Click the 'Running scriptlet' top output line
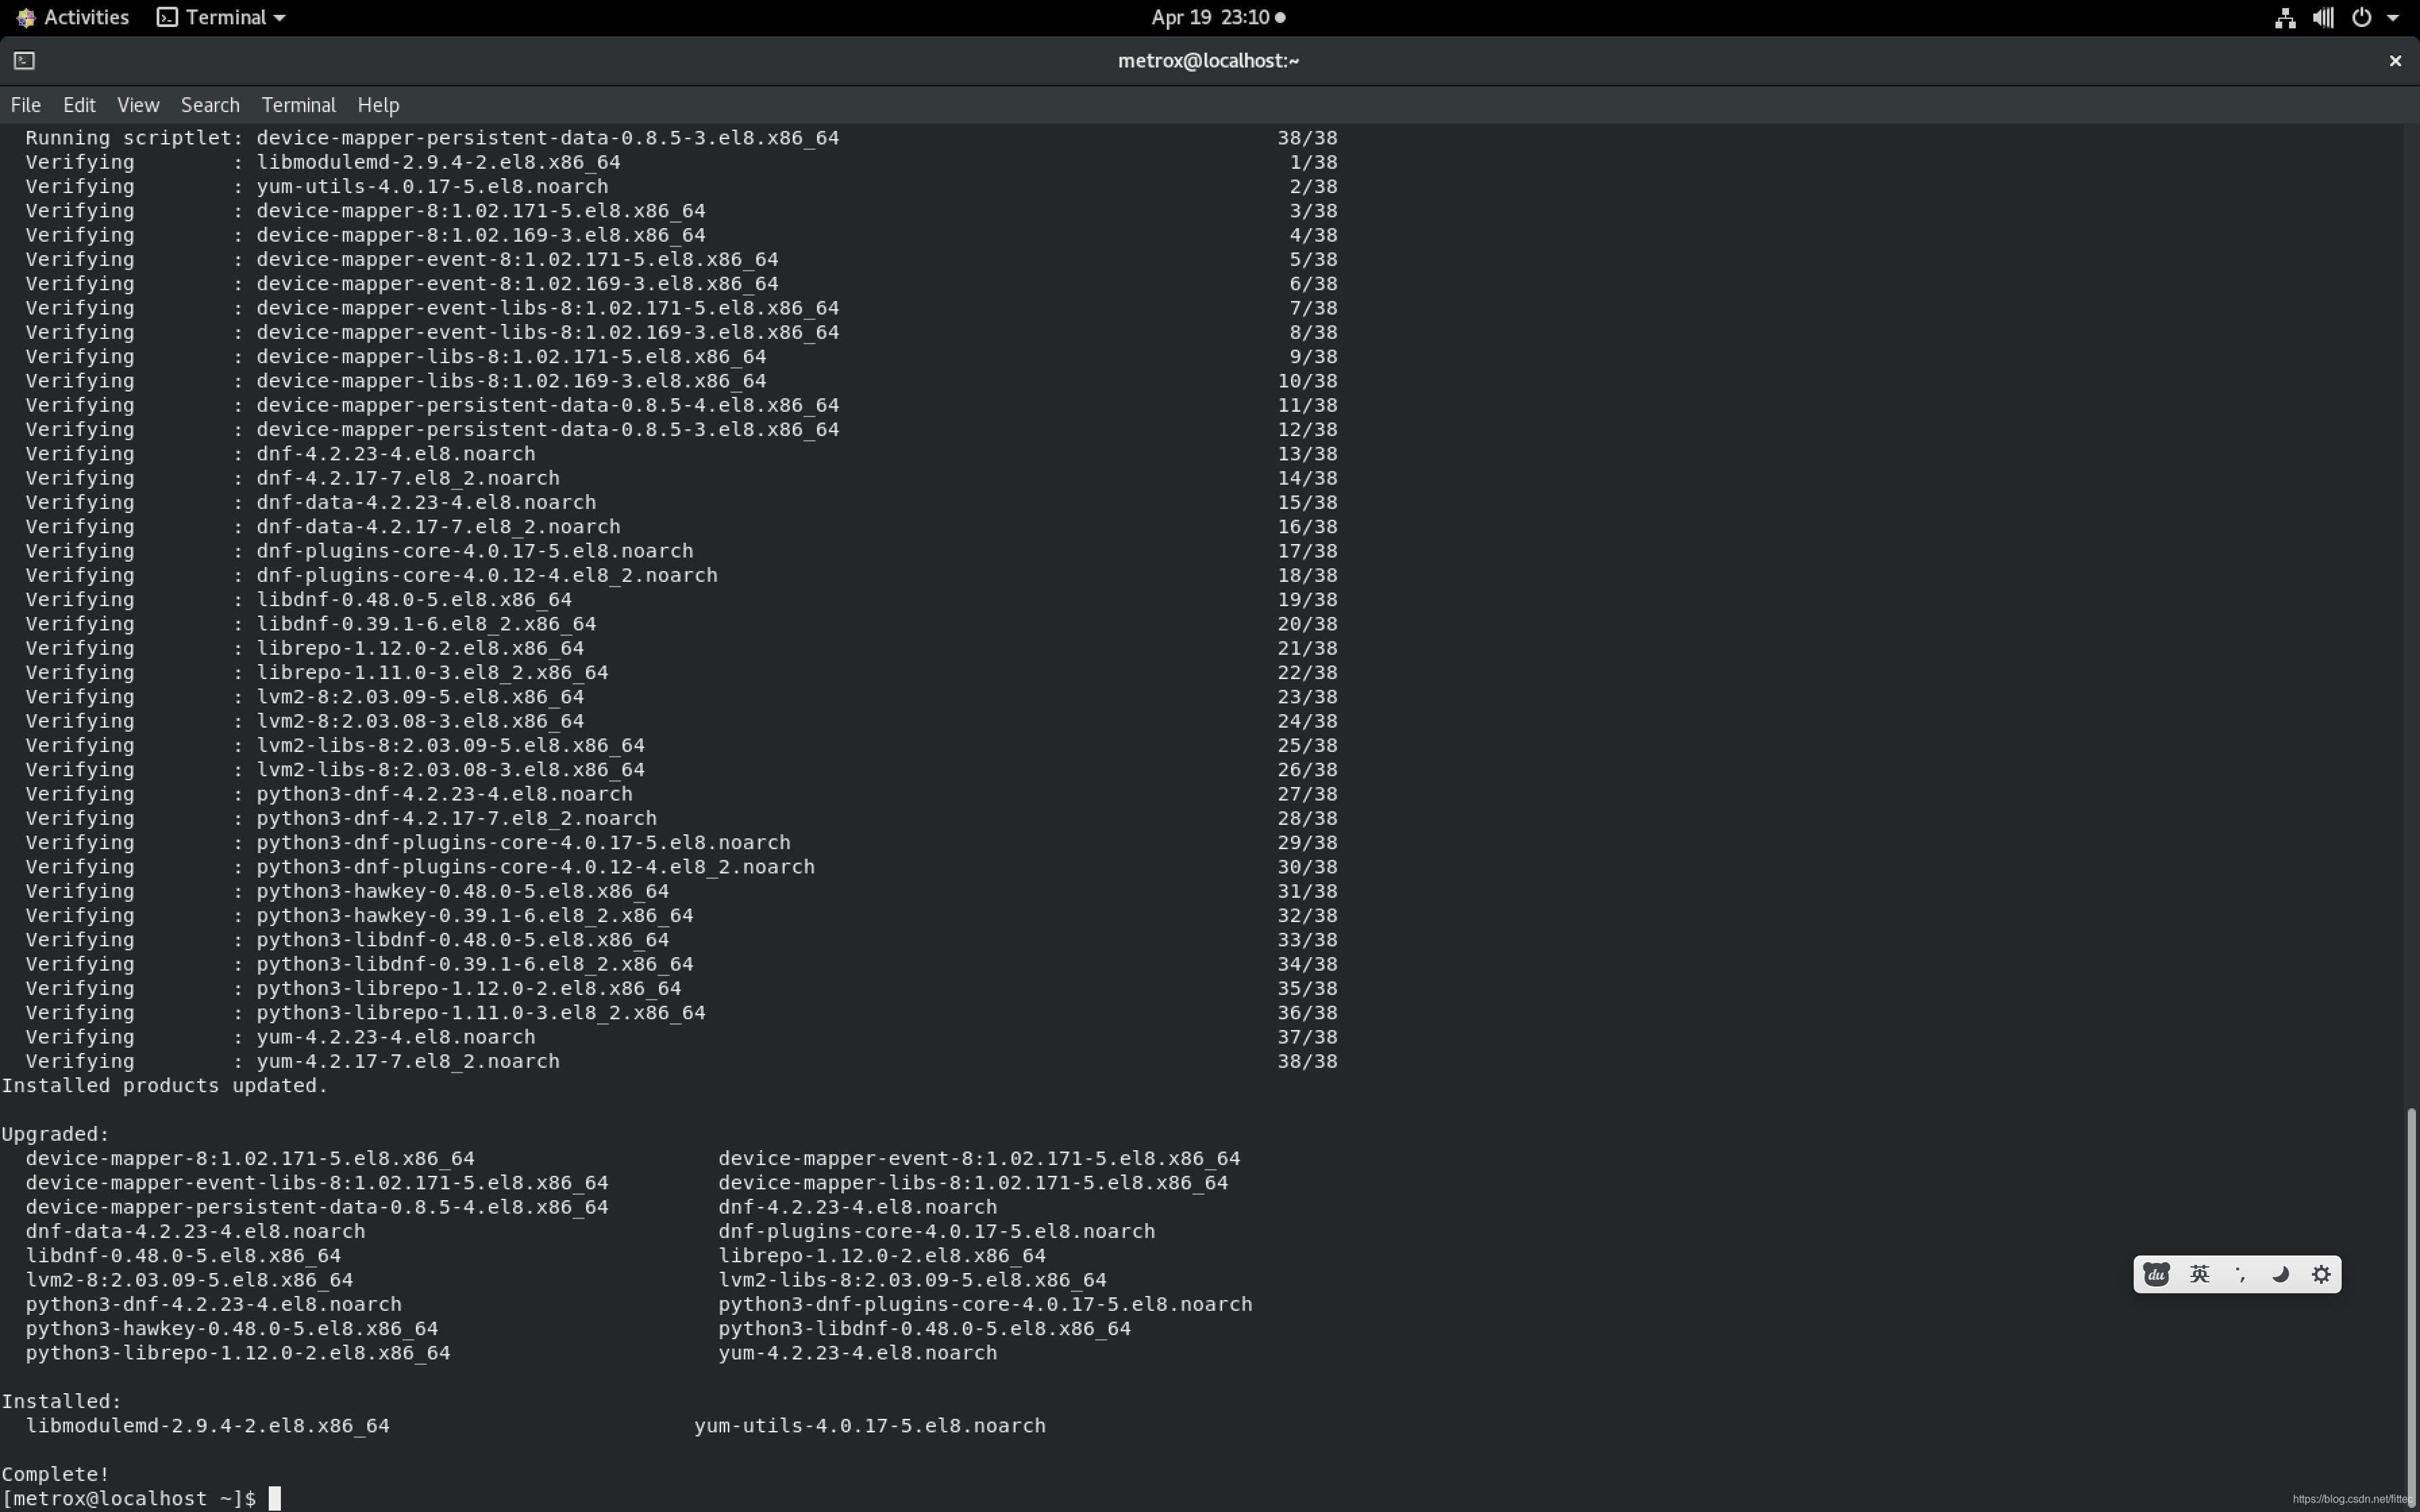The width and height of the screenshot is (2420, 1512). [x=682, y=137]
